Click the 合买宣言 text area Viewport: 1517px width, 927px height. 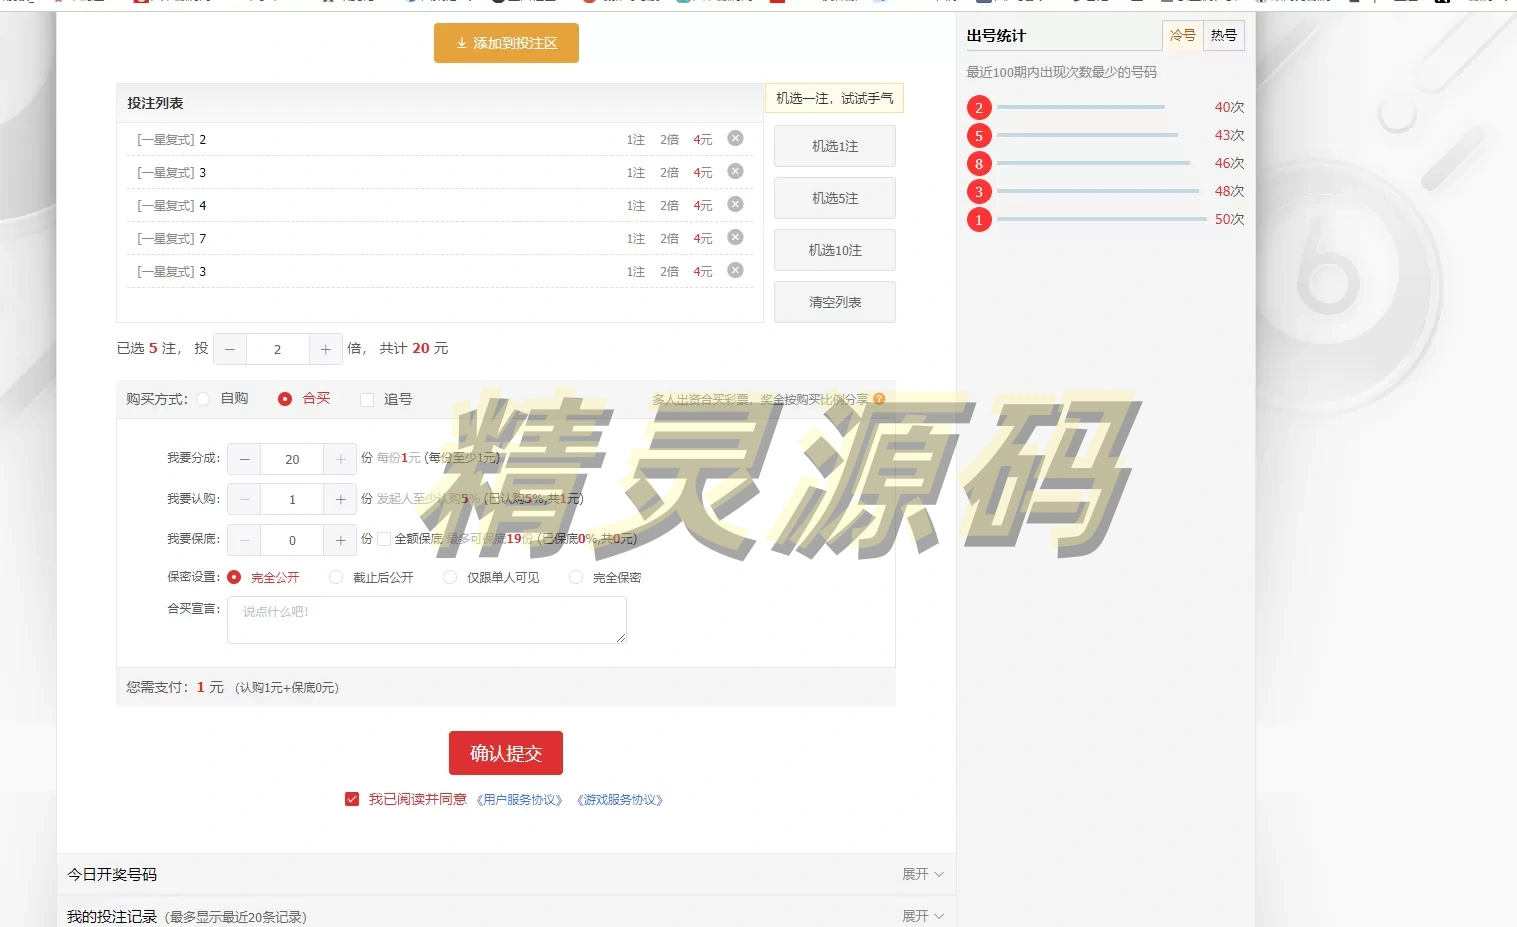pos(427,620)
